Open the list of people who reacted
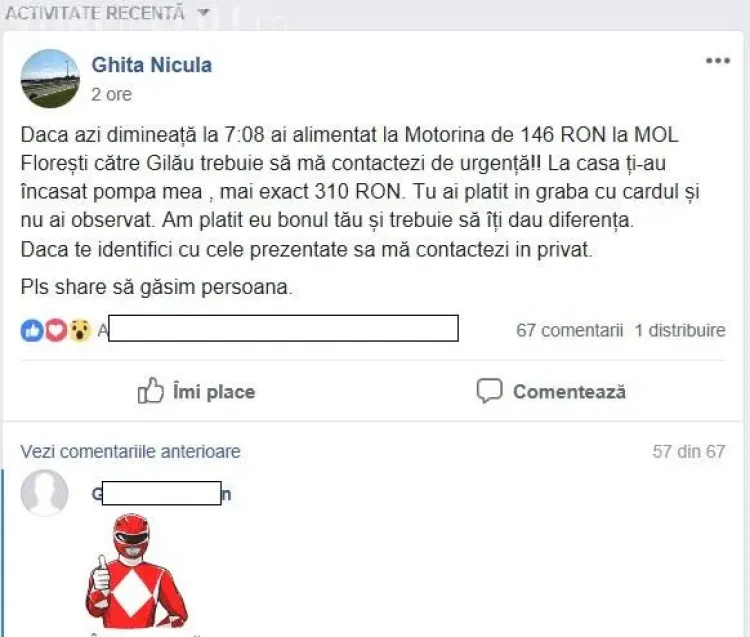This screenshot has height=637, width=750. (278, 329)
